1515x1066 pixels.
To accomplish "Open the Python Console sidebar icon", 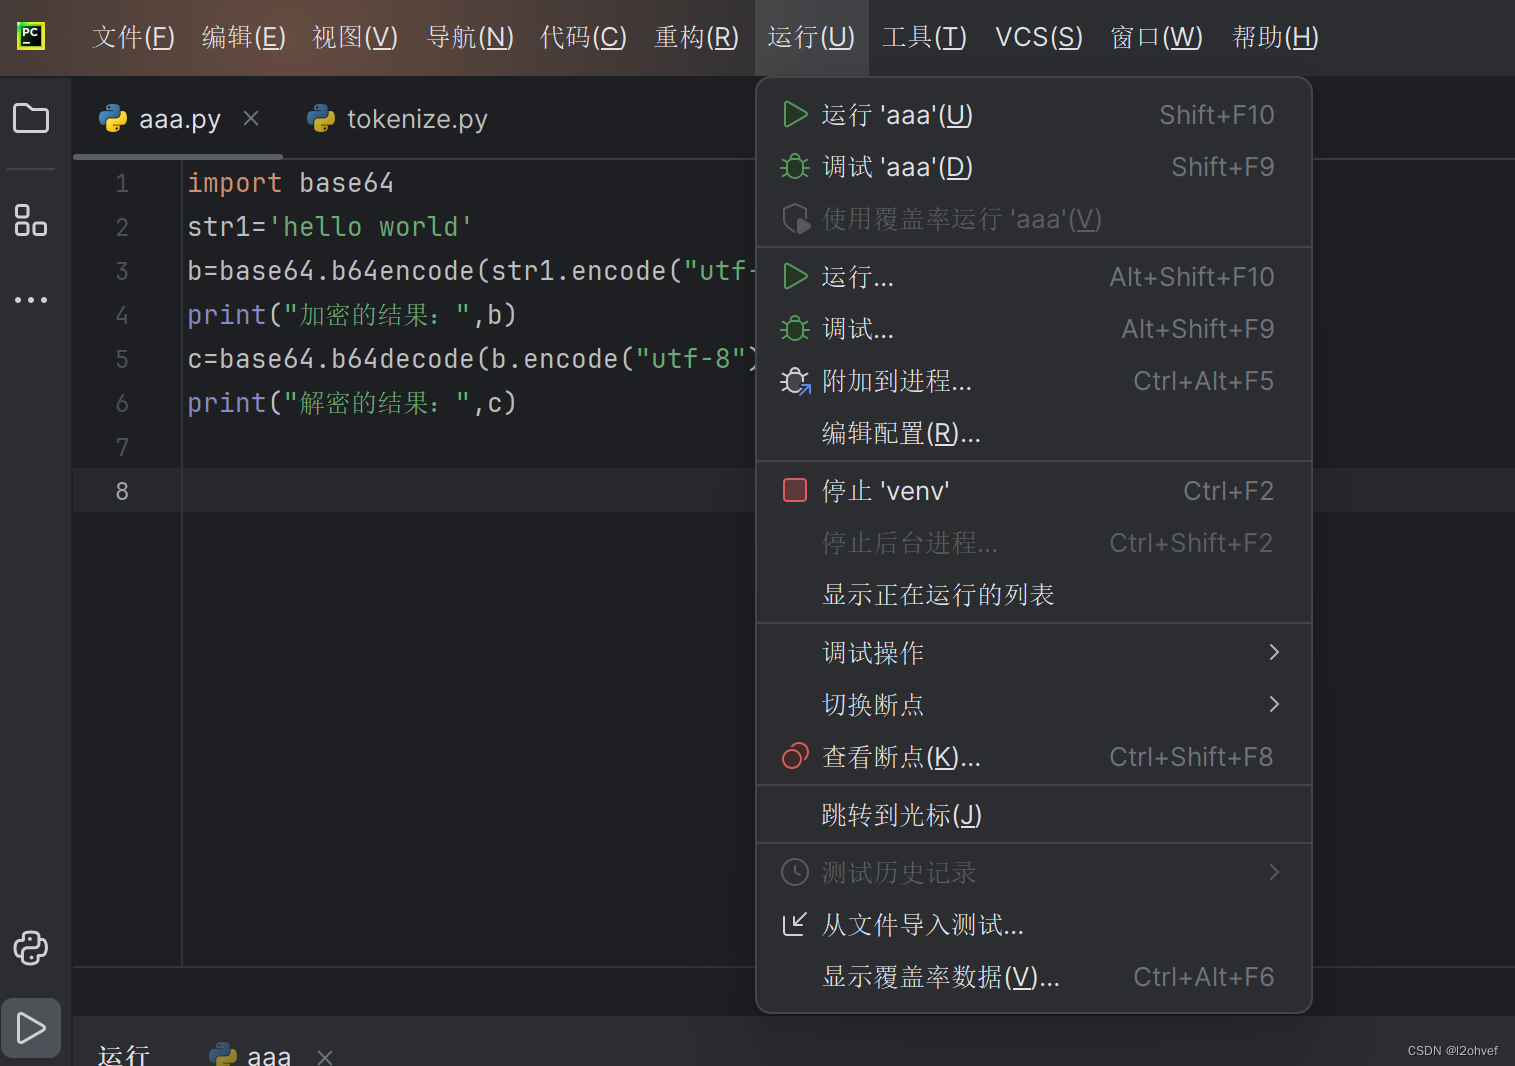I will pos(30,948).
